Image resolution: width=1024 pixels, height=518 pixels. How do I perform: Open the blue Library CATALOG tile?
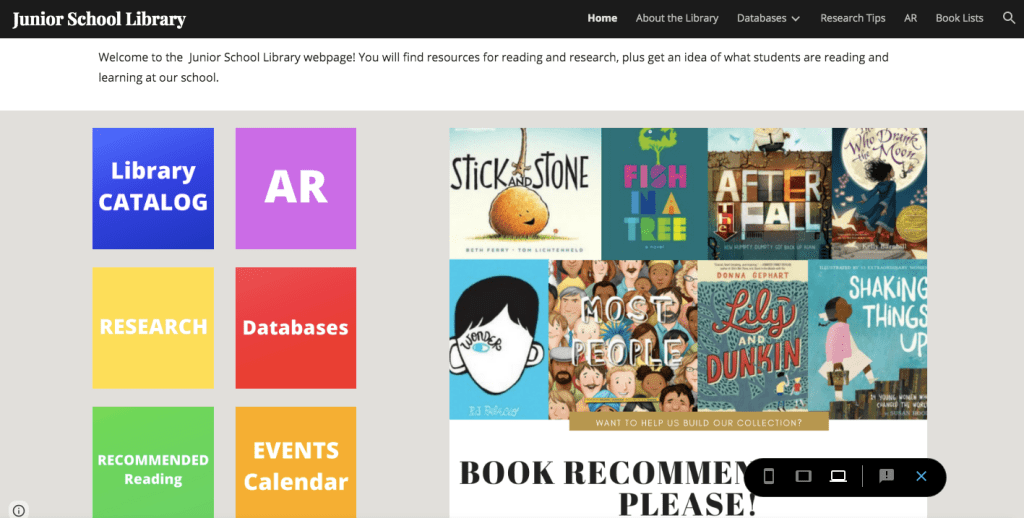coord(153,188)
